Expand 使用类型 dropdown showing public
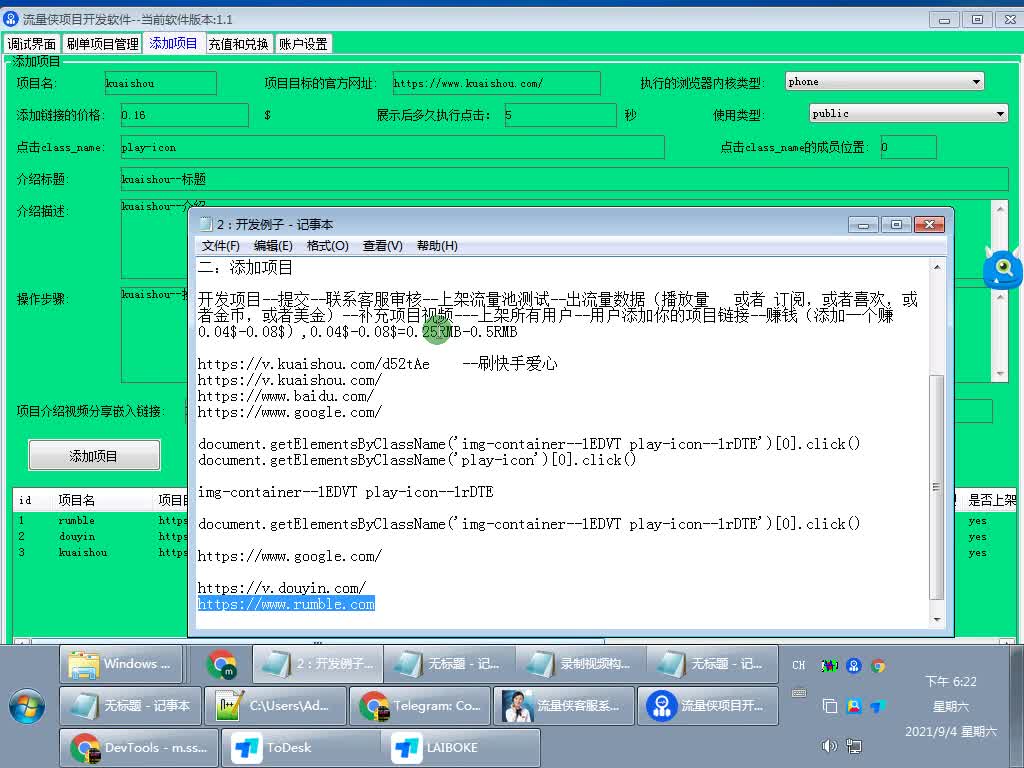This screenshot has width=1024, height=768. [908, 114]
